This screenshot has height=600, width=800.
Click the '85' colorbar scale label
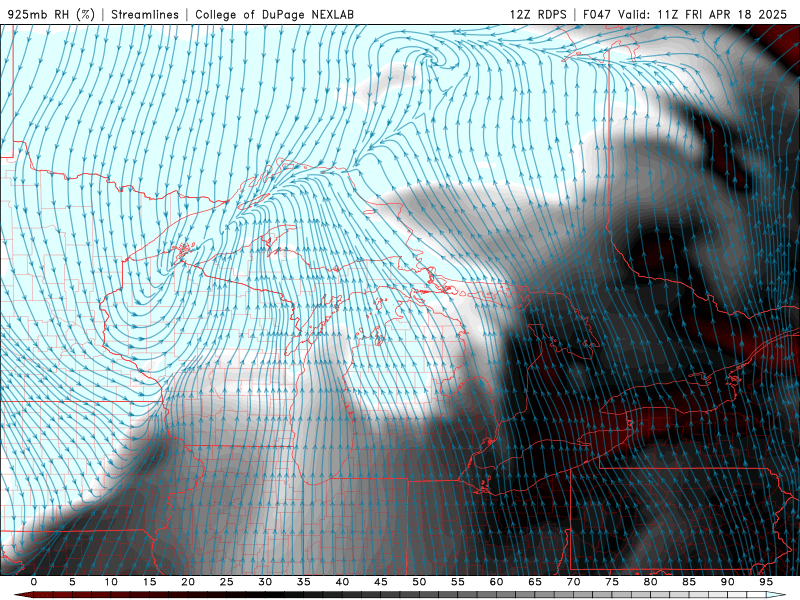[x=689, y=582]
